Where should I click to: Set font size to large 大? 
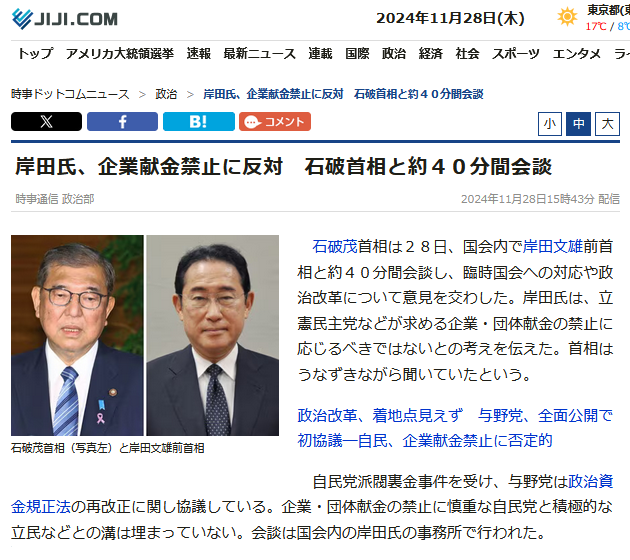pyautogui.click(x=608, y=124)
